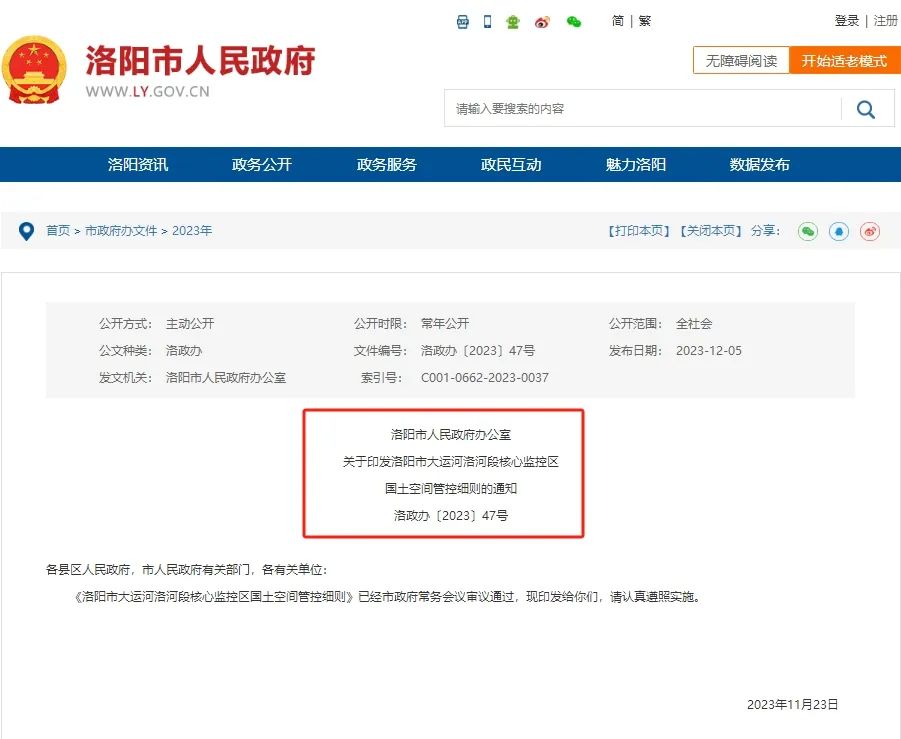Open 市政府办文件 breadcrumb link
This screenshot has height=739, width=901.
pos(121,231)
